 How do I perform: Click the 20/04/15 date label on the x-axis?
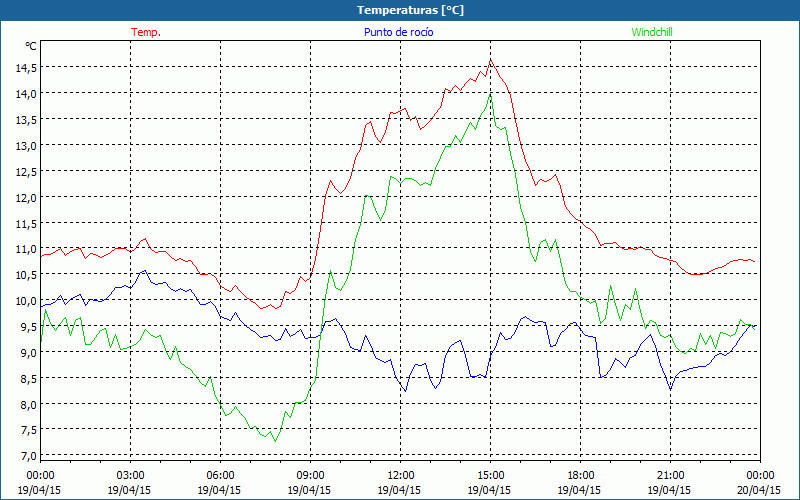click(x=759, y=490)
